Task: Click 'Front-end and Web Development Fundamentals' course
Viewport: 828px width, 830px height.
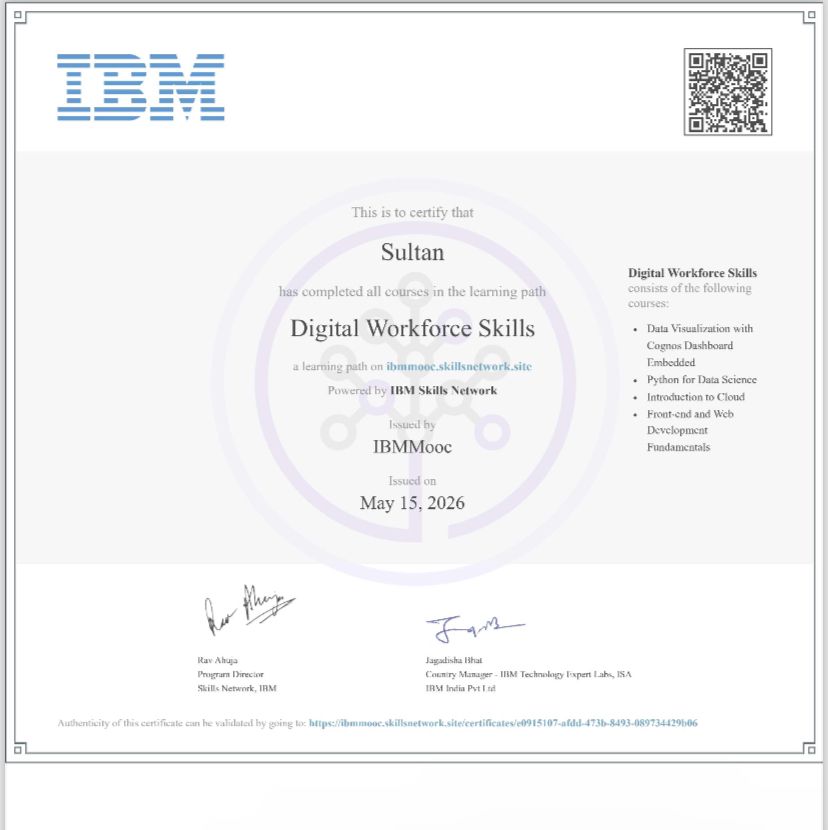Action: (690, 430)
